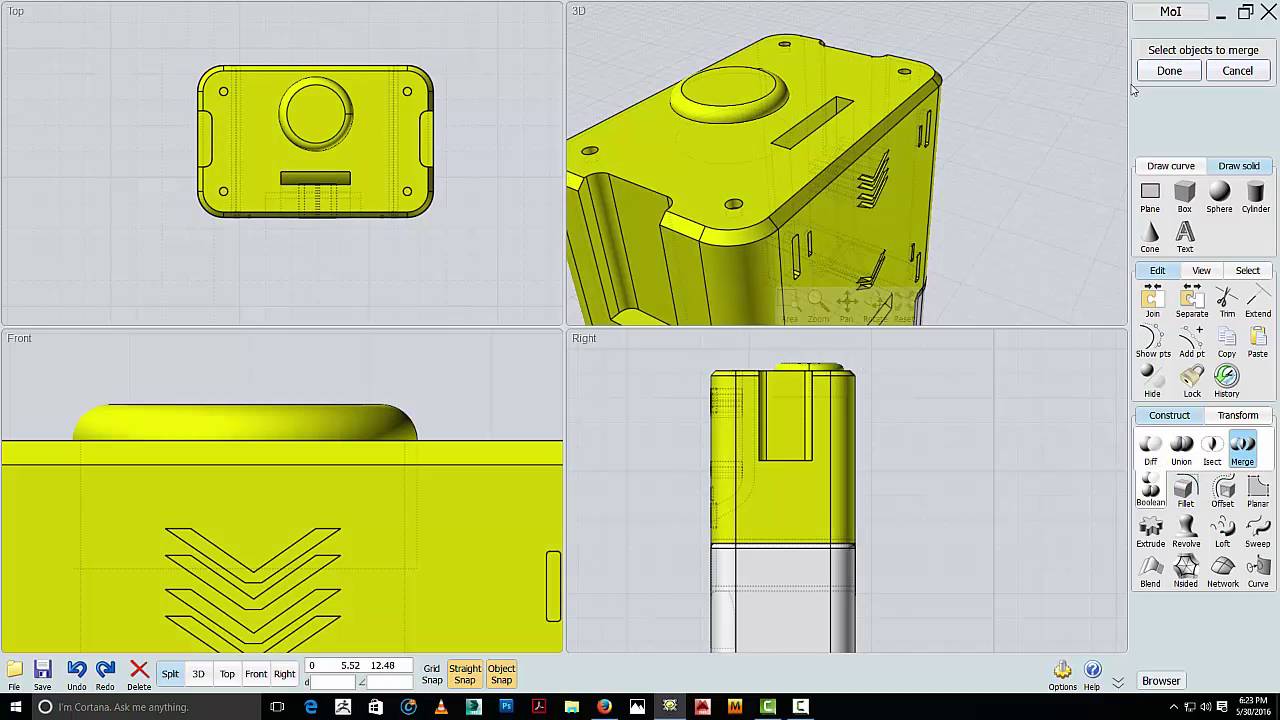1280x720 pixels.
Task: Toggle Straight Snap off
Action: (465, 674)
